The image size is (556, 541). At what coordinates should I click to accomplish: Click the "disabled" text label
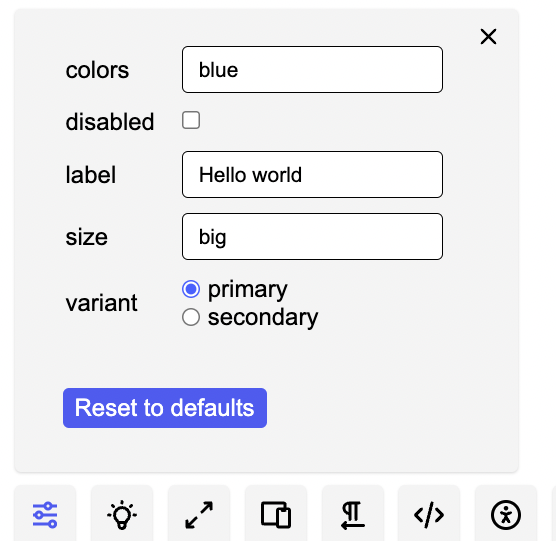(x=110, y=122)
